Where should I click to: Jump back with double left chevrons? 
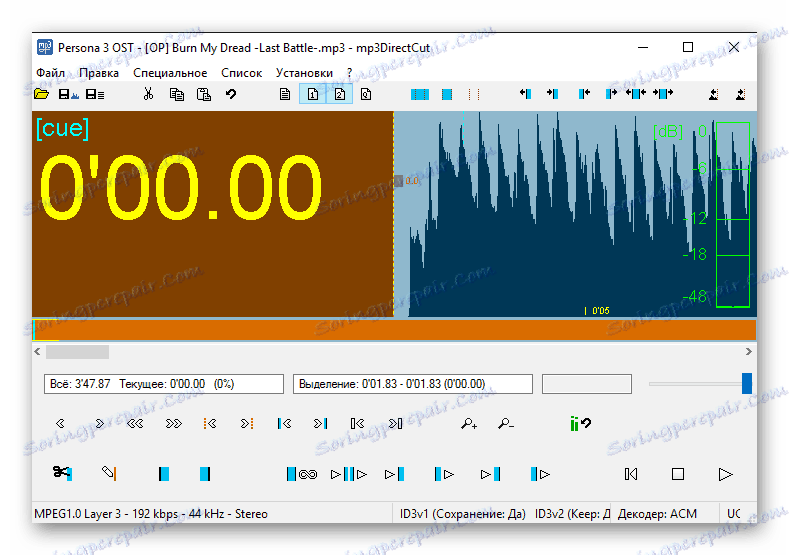(135, 424)
